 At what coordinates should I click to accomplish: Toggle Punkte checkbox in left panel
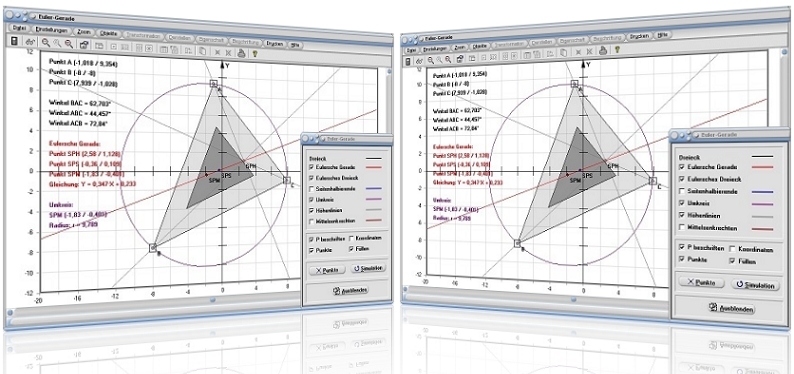311,250
